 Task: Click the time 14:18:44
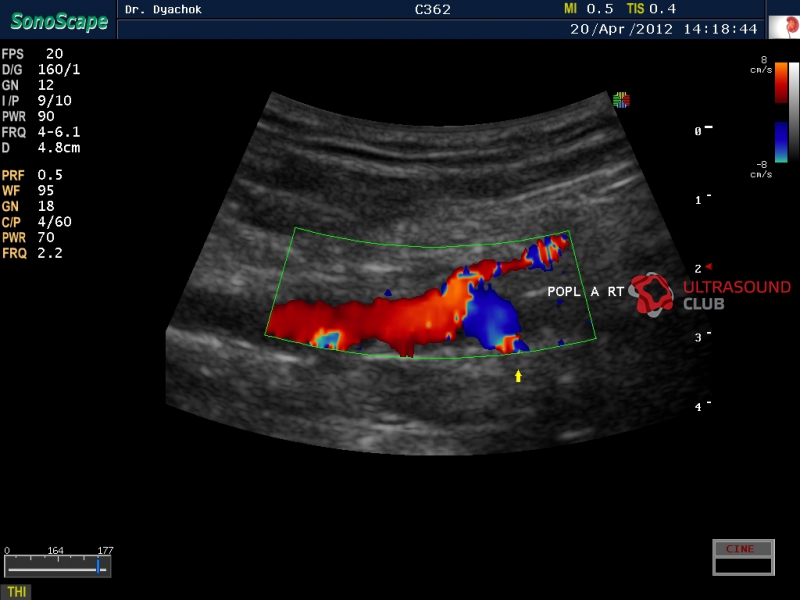pyautogui.click(x=720, y=29)
